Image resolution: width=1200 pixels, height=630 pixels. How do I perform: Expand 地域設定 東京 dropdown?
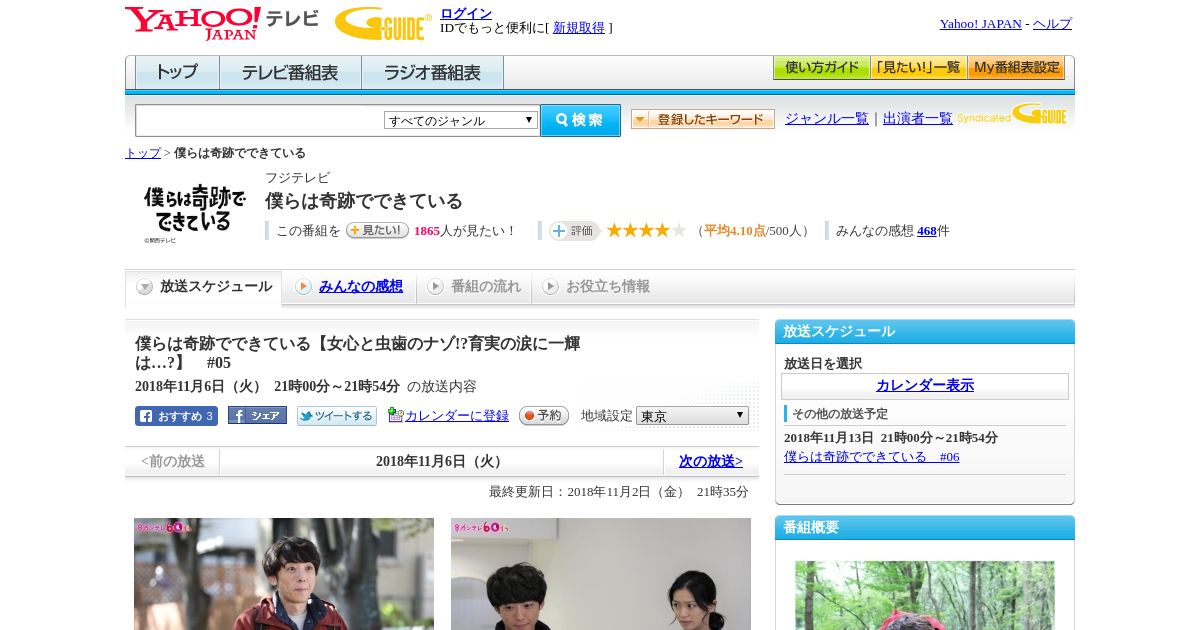click(x=692, y=416)
